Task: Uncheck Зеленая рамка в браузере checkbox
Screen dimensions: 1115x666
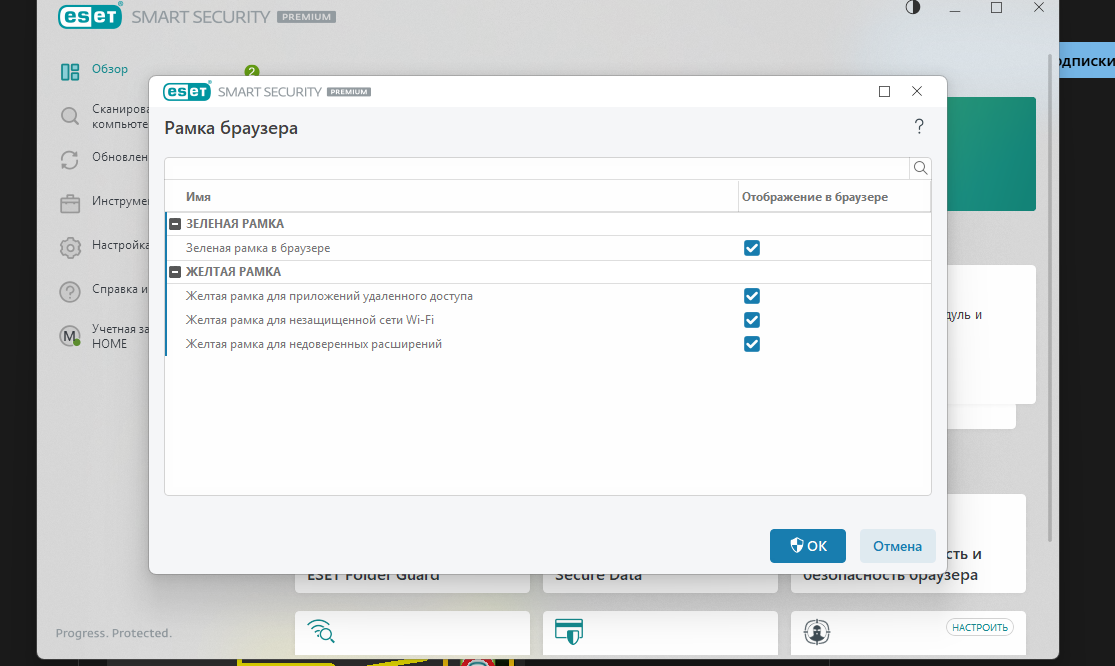Action: (752, 248)
